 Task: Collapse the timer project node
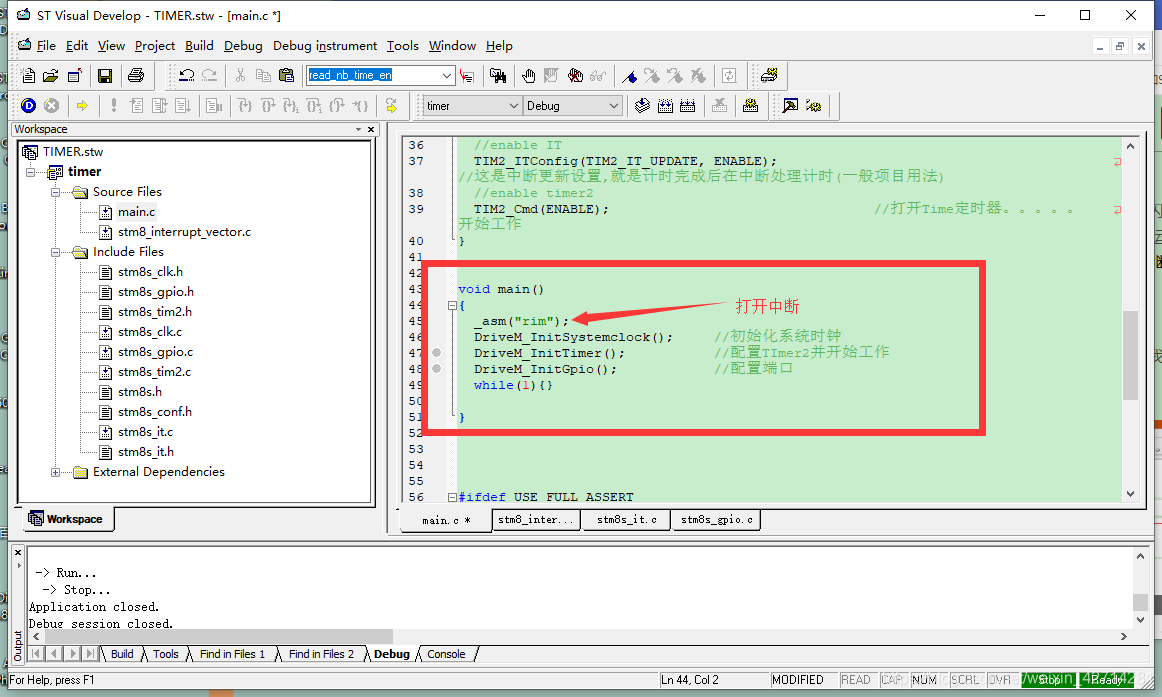[x=30, y=172]
